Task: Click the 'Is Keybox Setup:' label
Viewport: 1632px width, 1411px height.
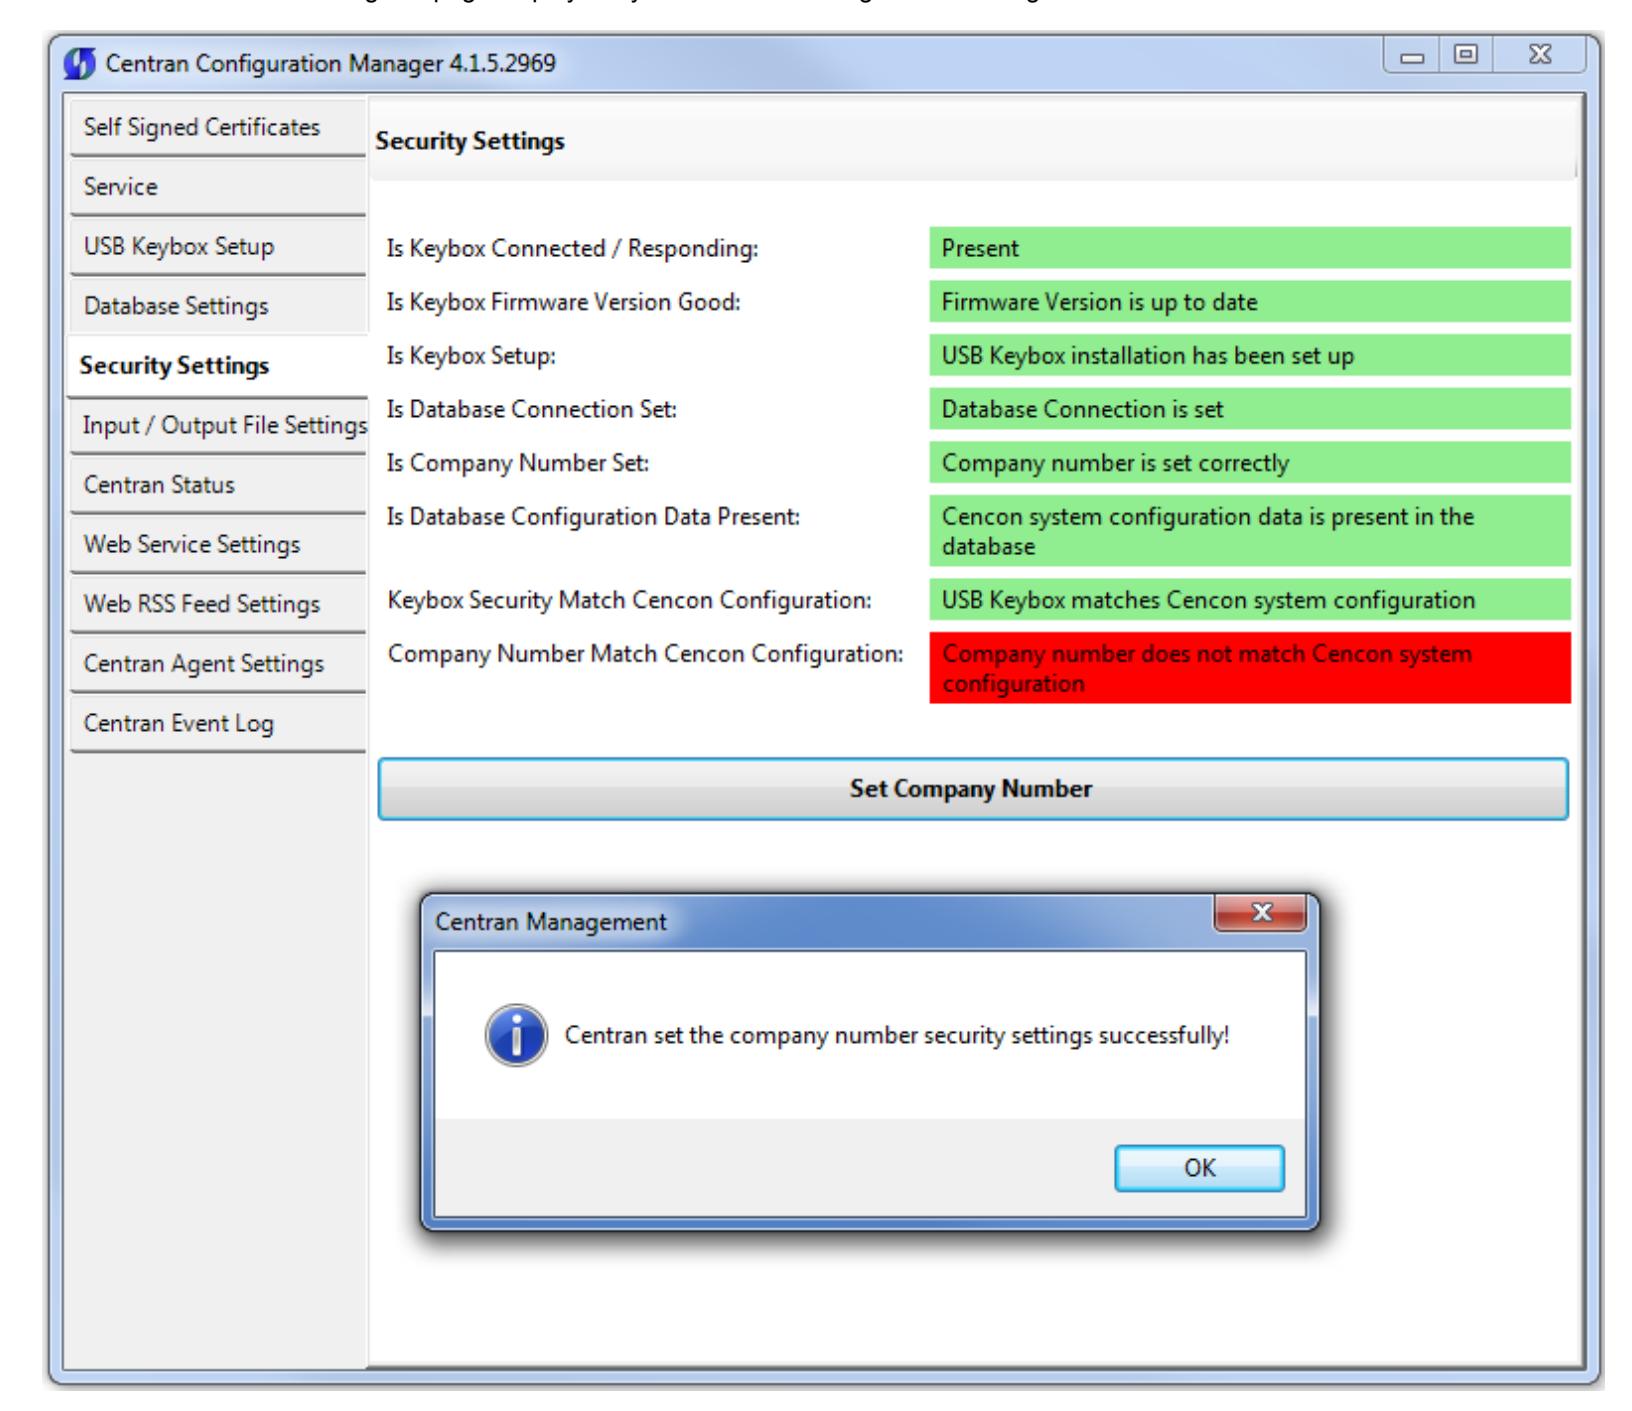Action: 472,356
